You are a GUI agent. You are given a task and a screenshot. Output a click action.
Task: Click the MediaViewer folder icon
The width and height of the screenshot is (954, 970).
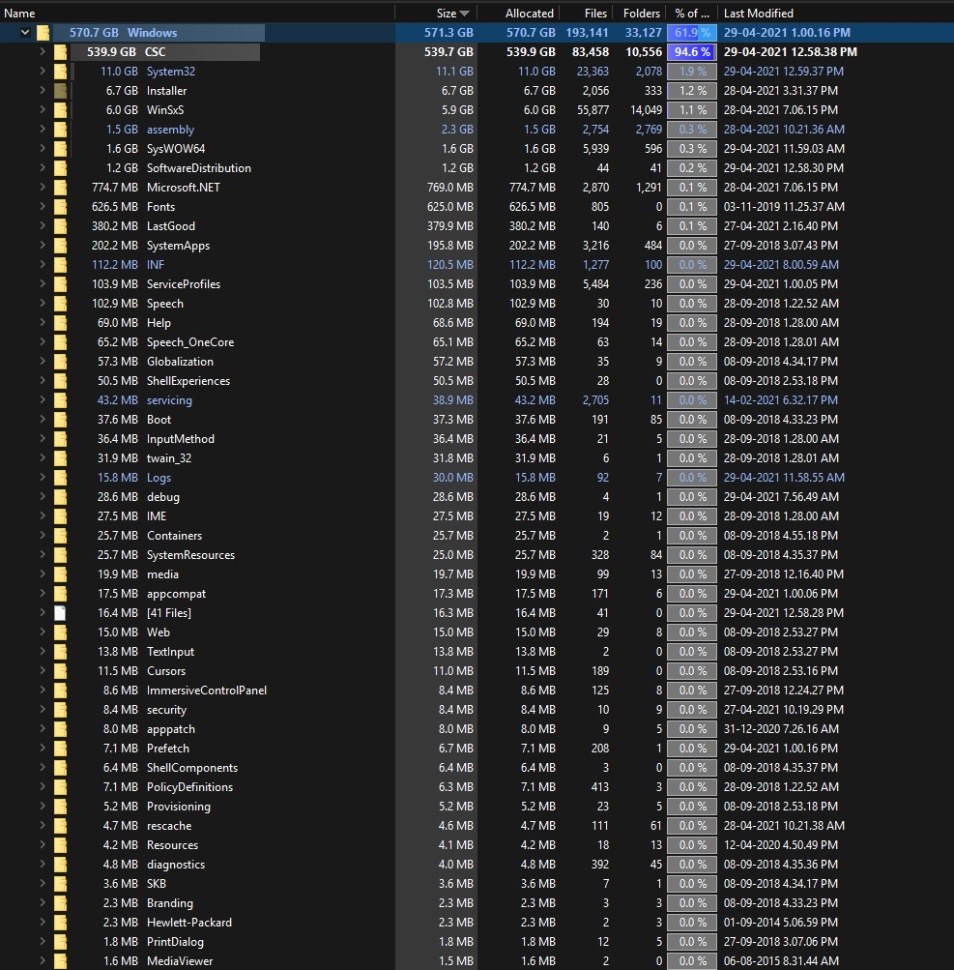click(60, 961)
